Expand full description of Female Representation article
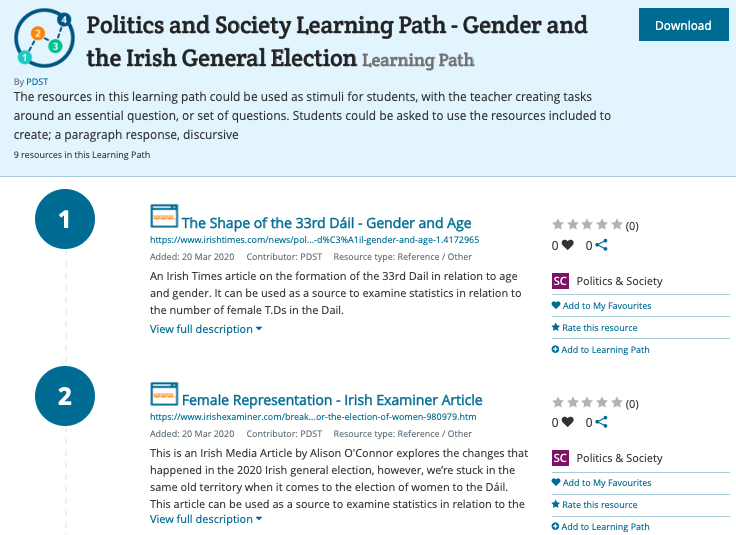The height and width of the screenshot is (535, 736). (206, 519)
